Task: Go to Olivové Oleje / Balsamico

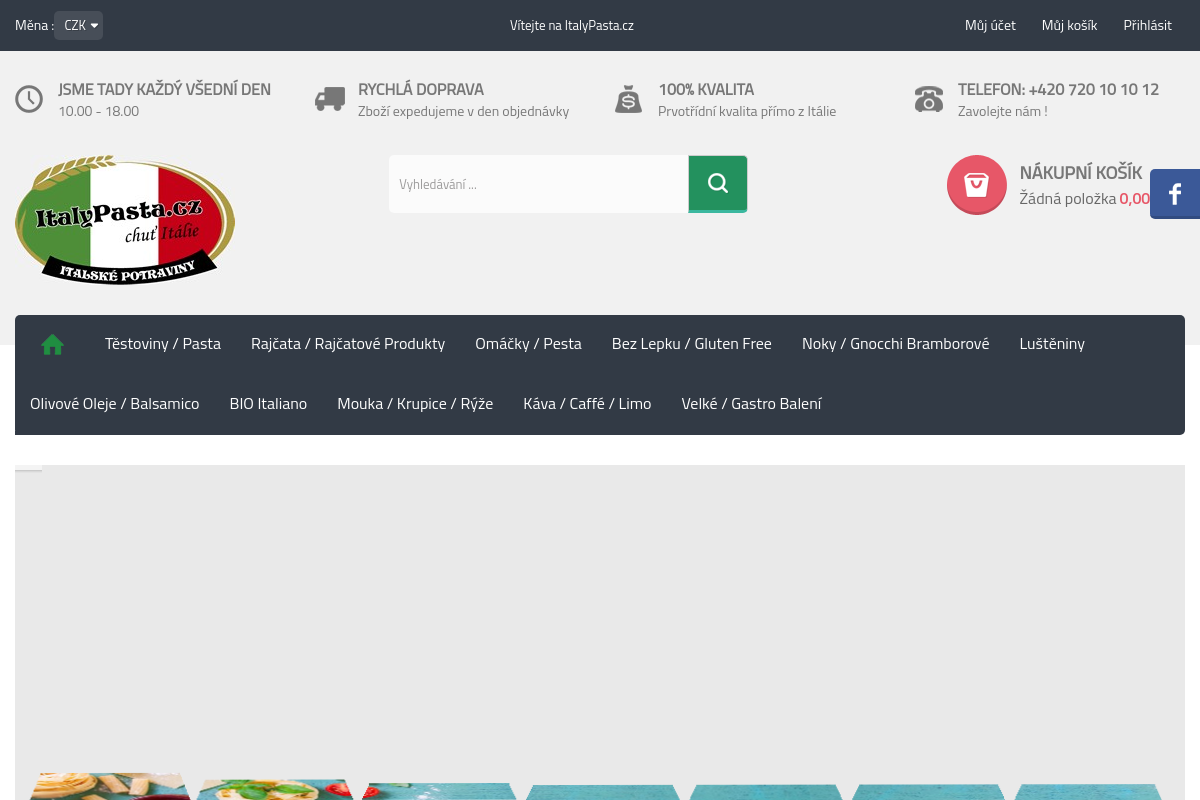Action: tap(115, 404)
